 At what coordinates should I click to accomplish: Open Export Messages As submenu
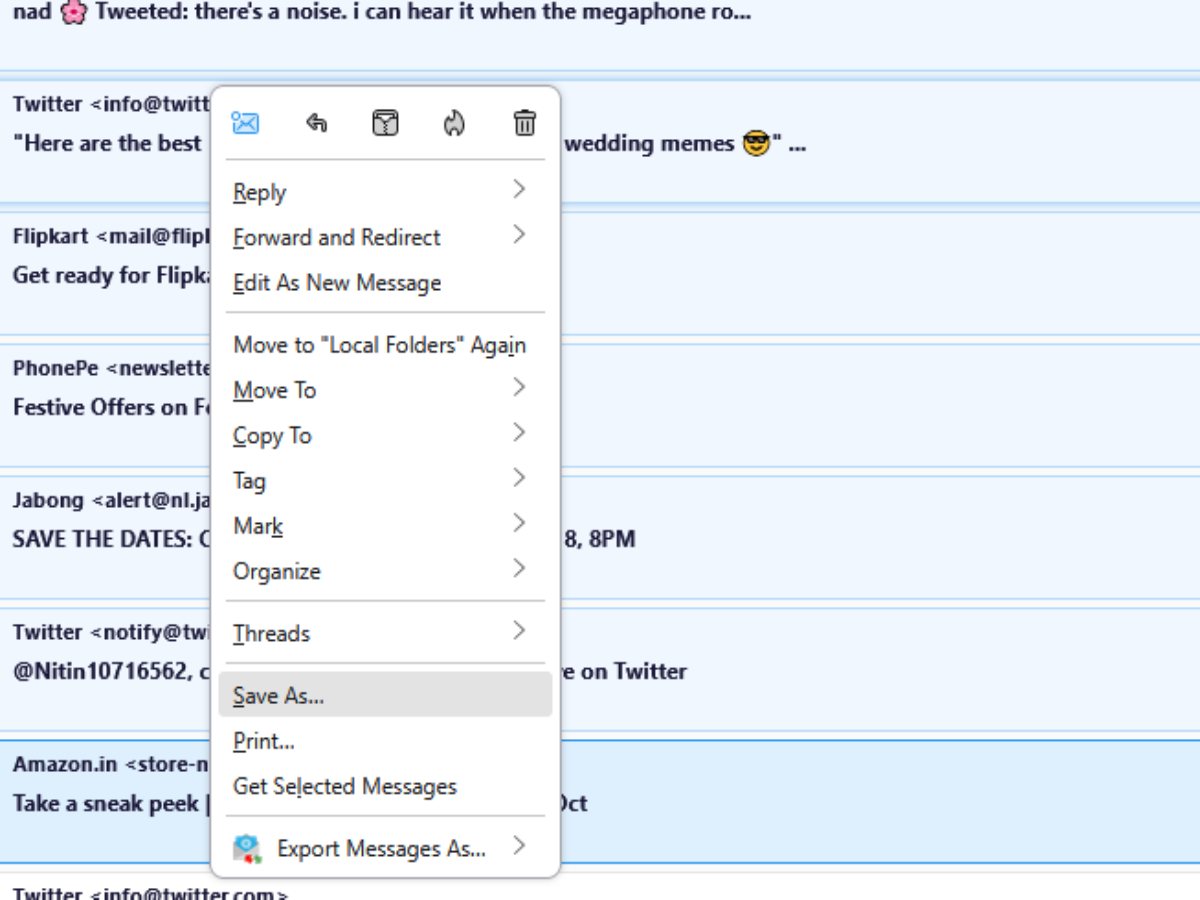coord(385,848)
